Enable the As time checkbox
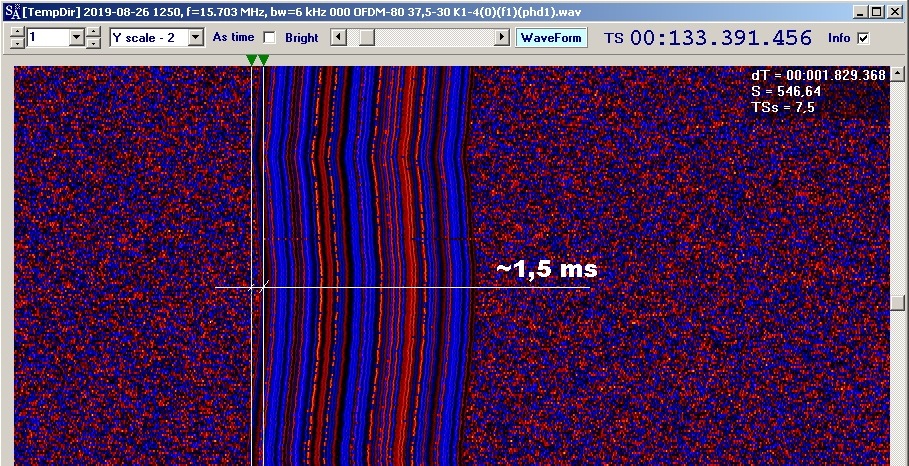 [x=269, y=38]
